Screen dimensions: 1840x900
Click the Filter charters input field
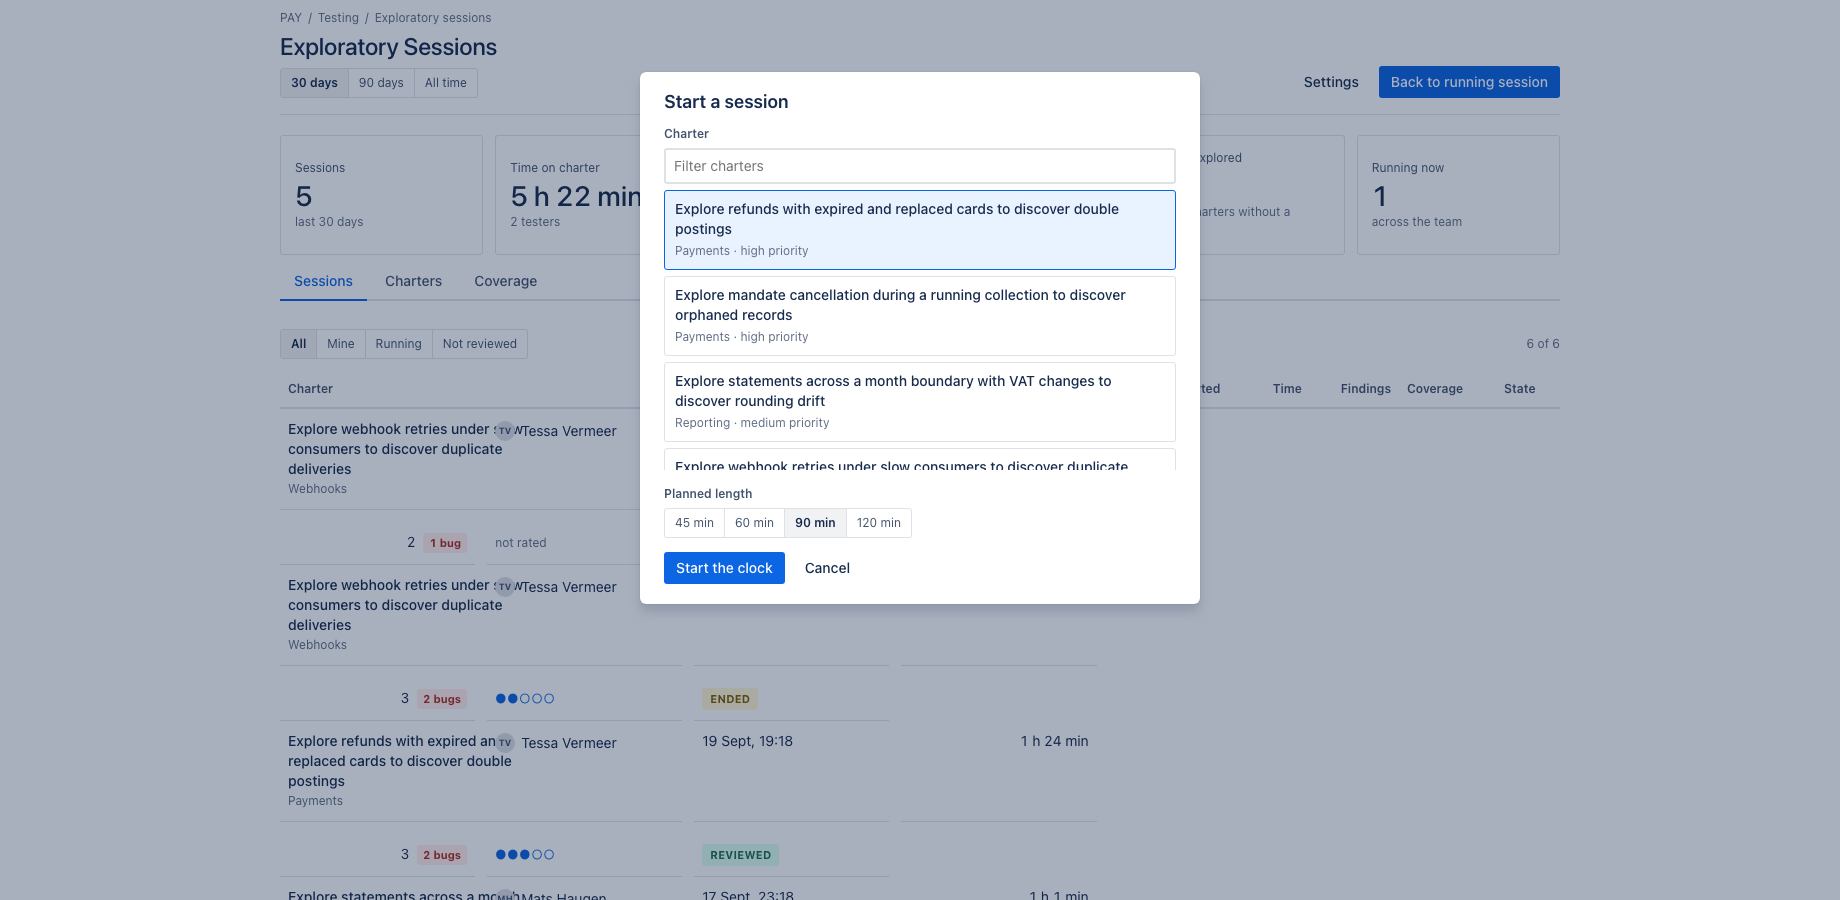tap(919, 166)
